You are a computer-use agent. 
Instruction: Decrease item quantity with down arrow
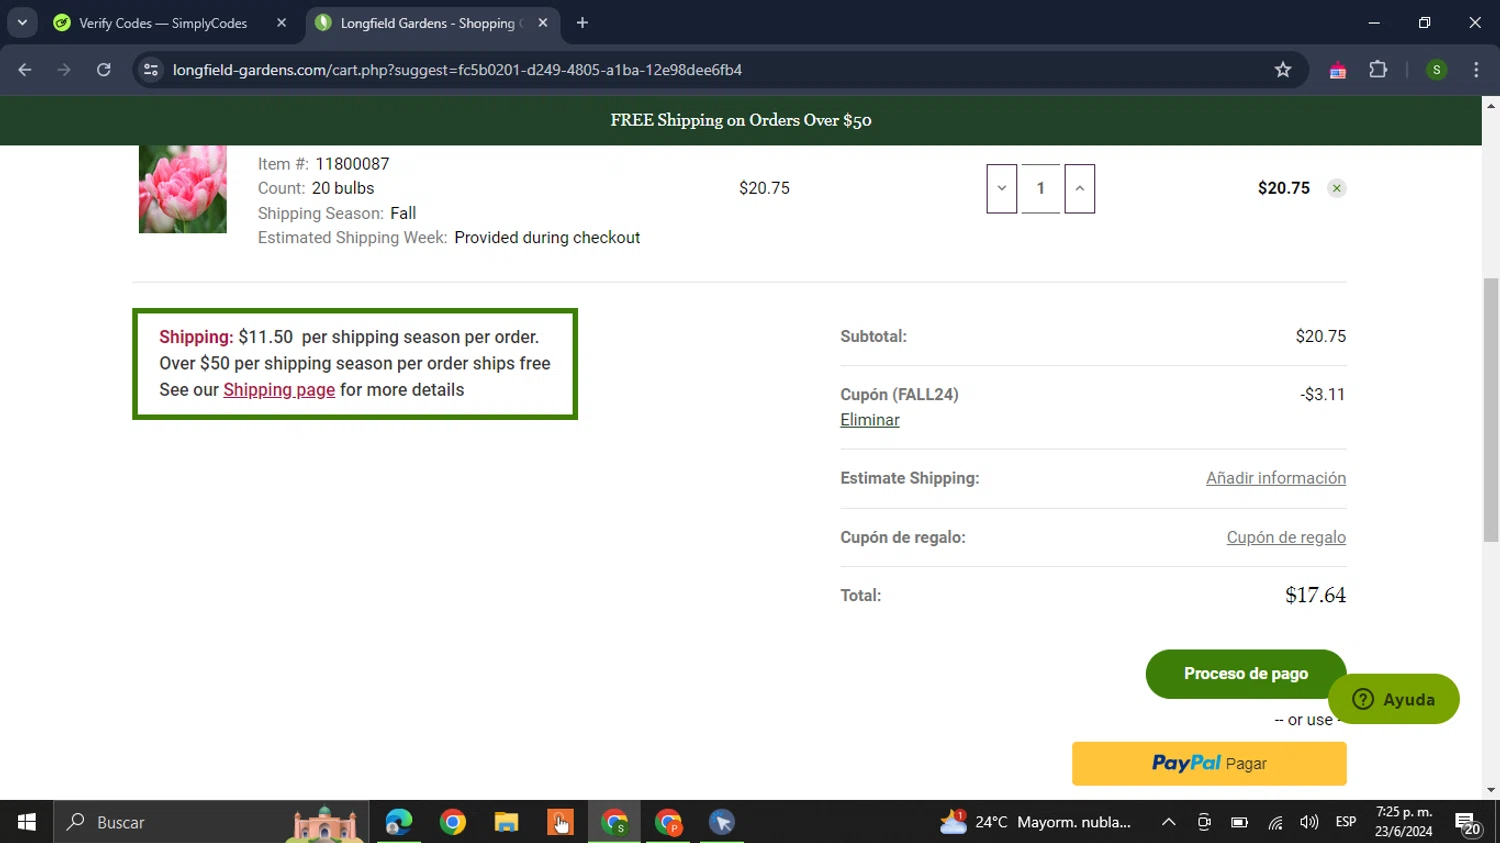point(1002,188)
